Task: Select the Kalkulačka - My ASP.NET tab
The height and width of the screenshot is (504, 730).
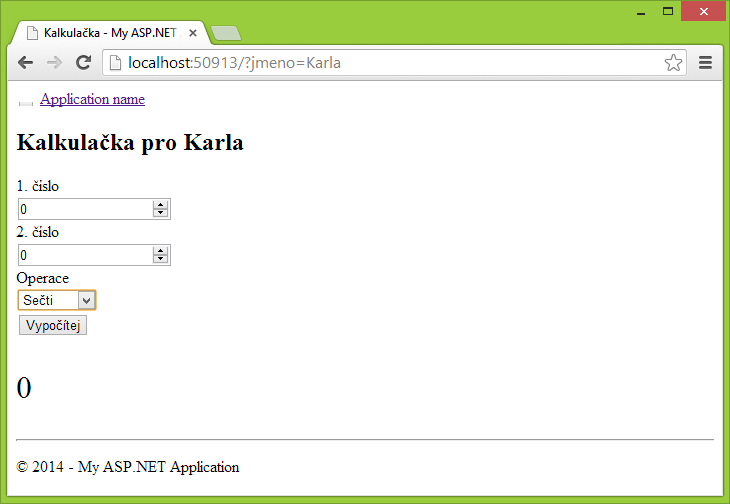Action: tap(111, 33)
